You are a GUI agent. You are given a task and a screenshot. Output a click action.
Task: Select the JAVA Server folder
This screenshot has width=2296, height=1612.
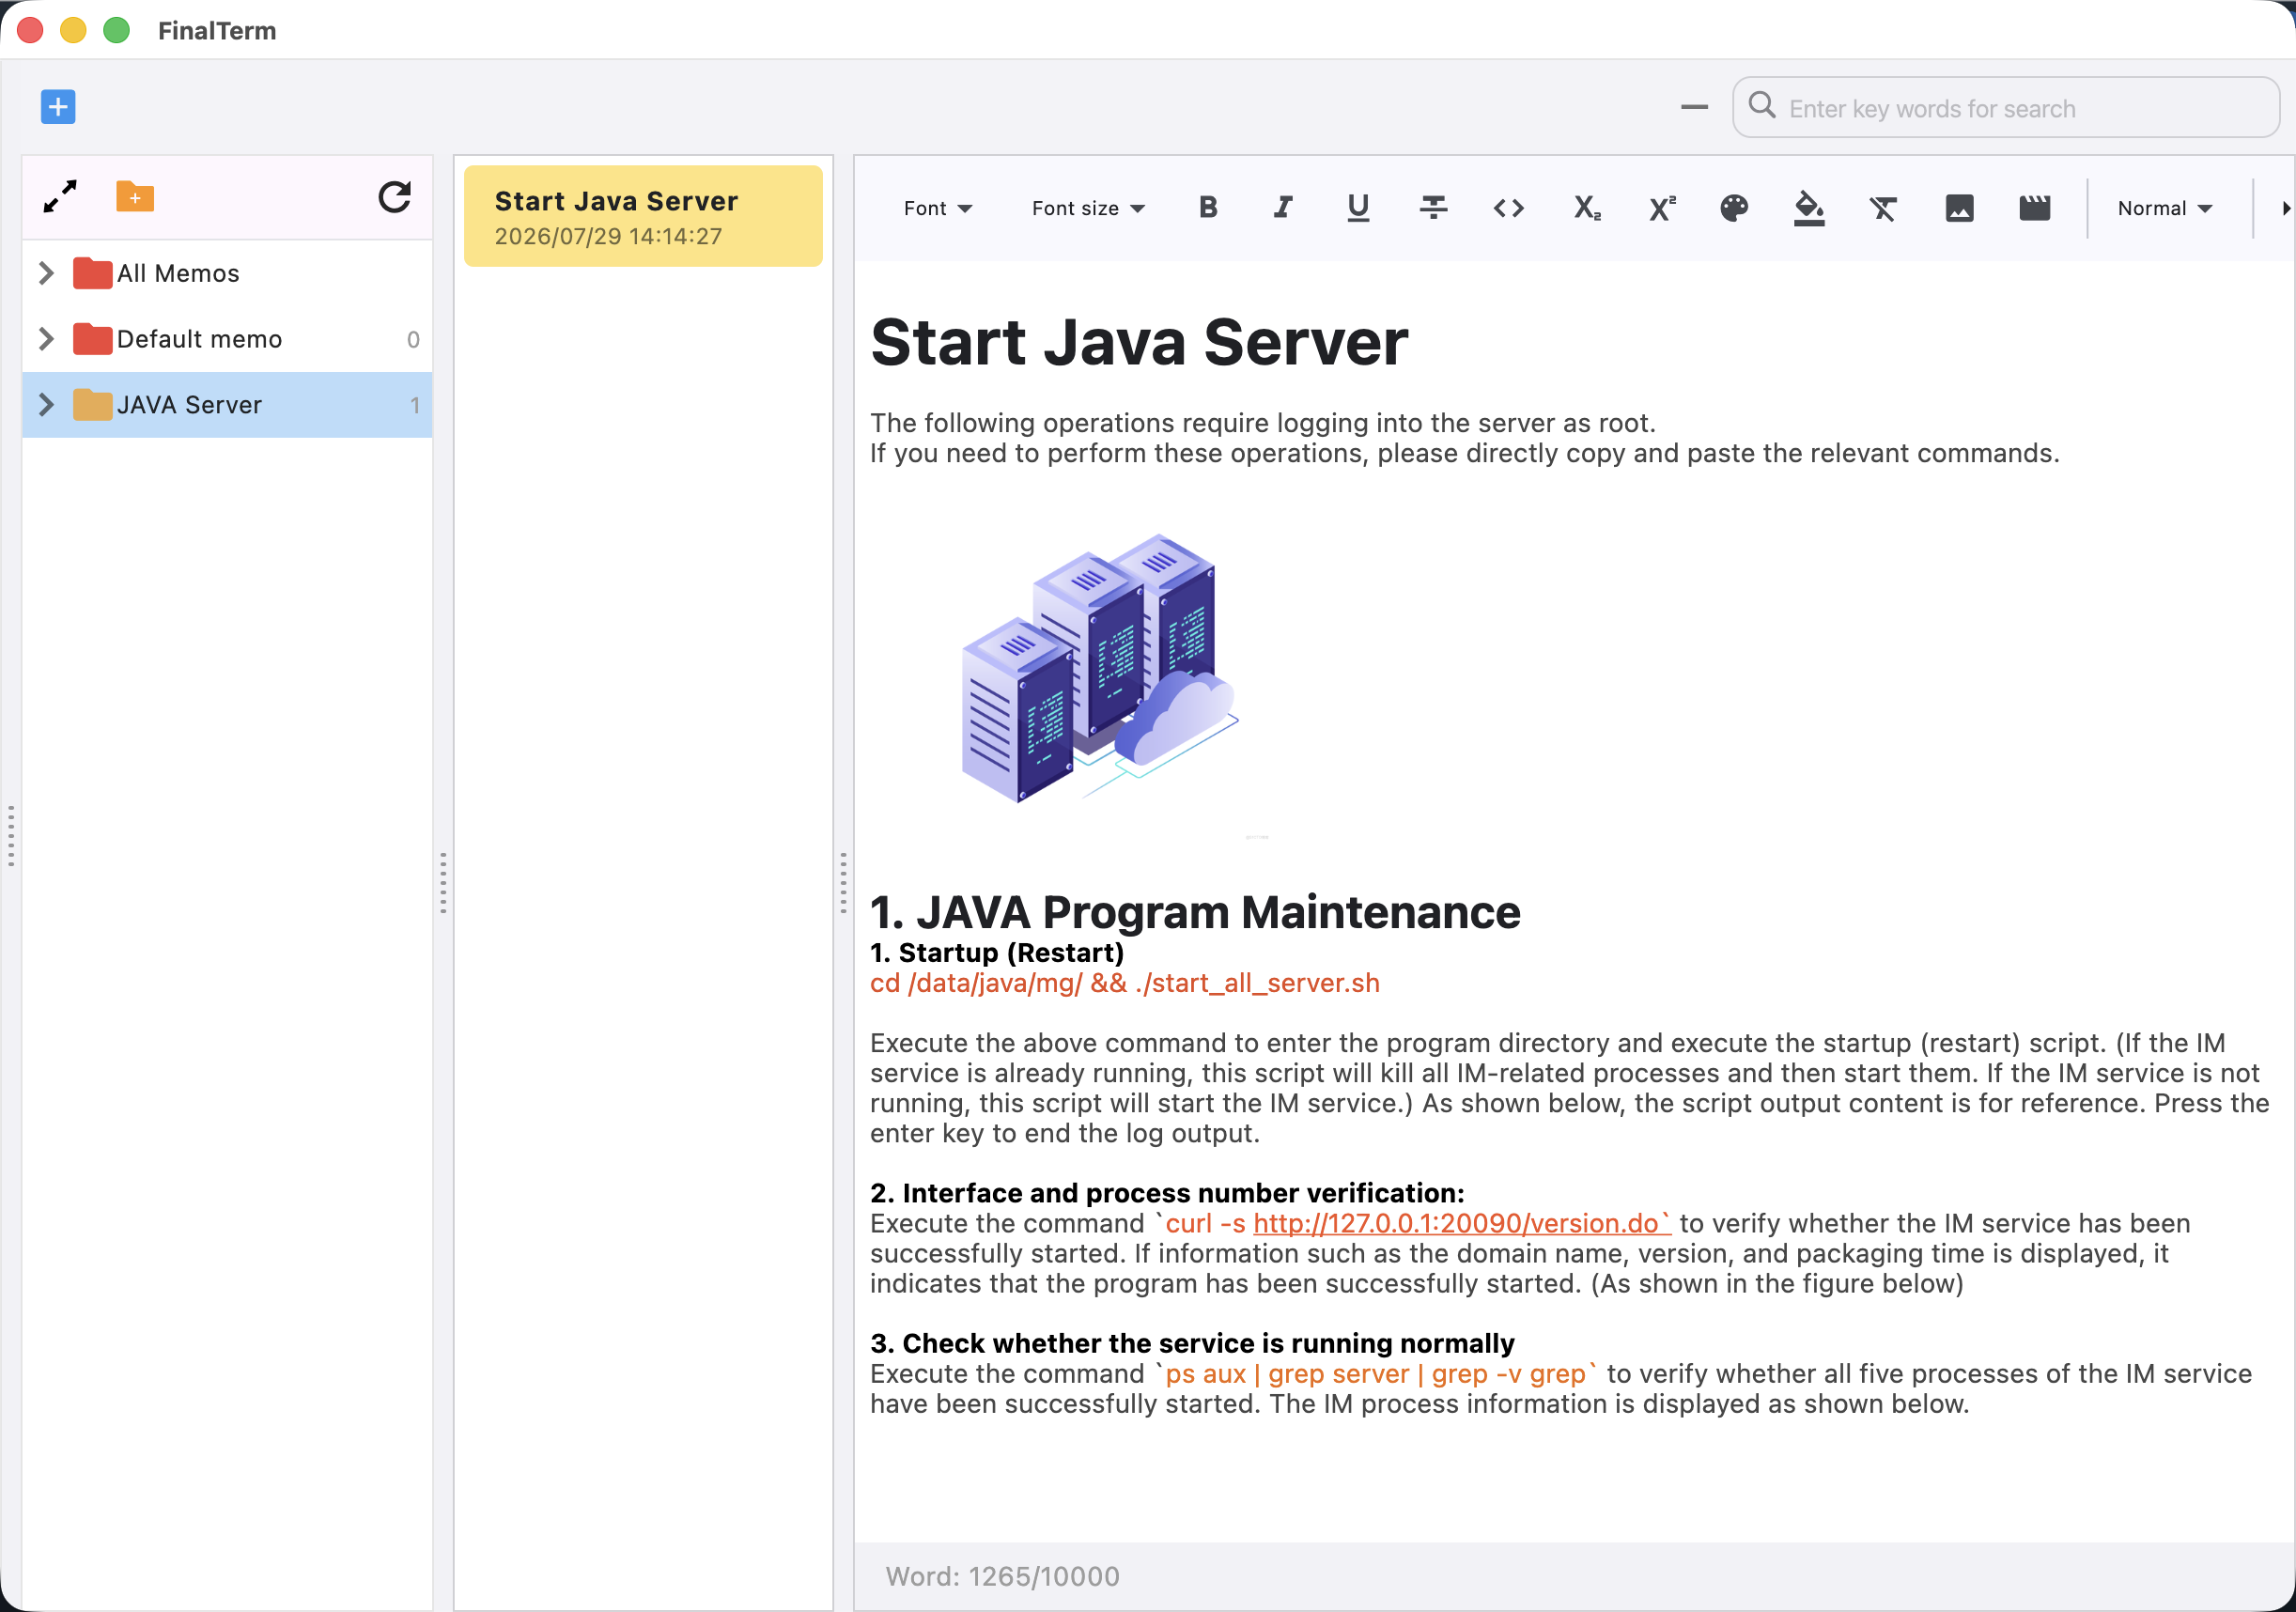(227, 405)
